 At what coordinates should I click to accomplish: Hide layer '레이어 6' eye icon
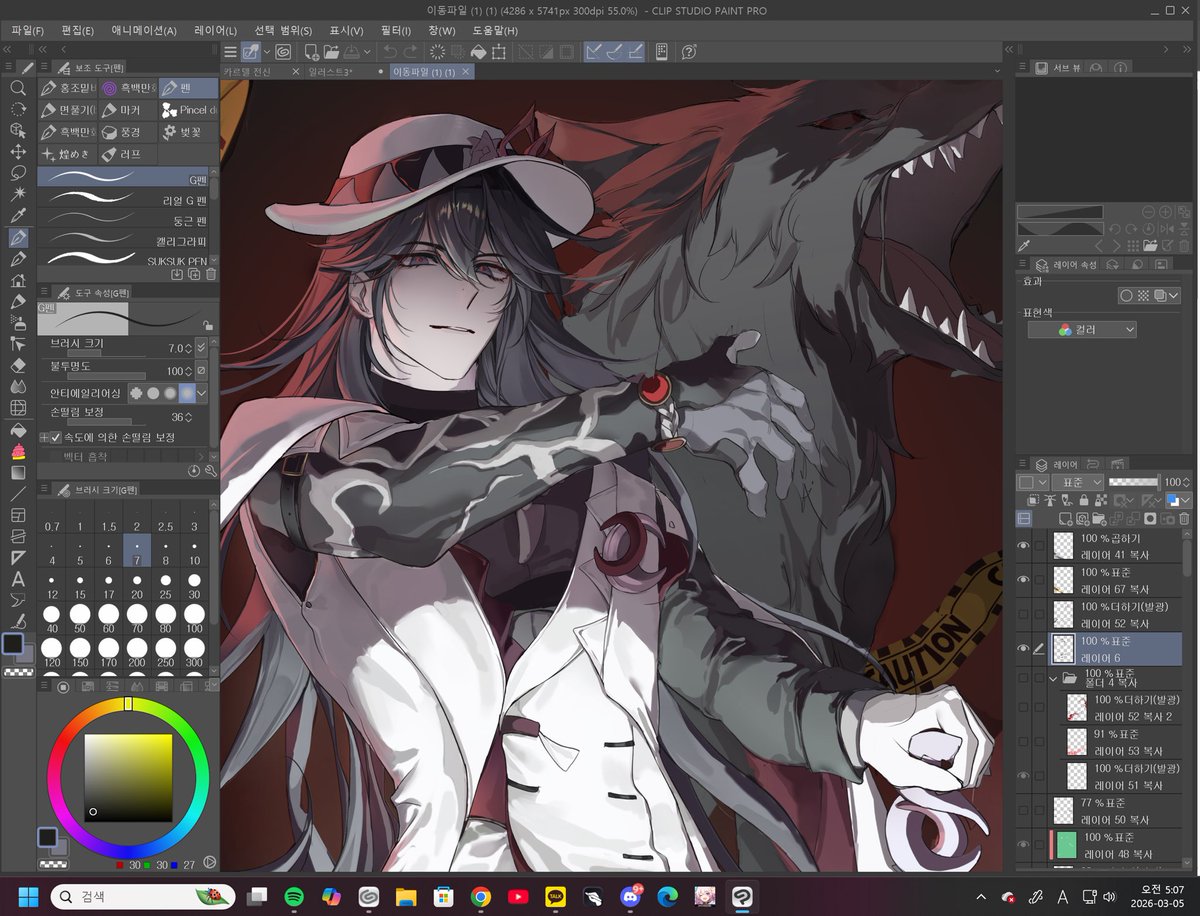1023,649
